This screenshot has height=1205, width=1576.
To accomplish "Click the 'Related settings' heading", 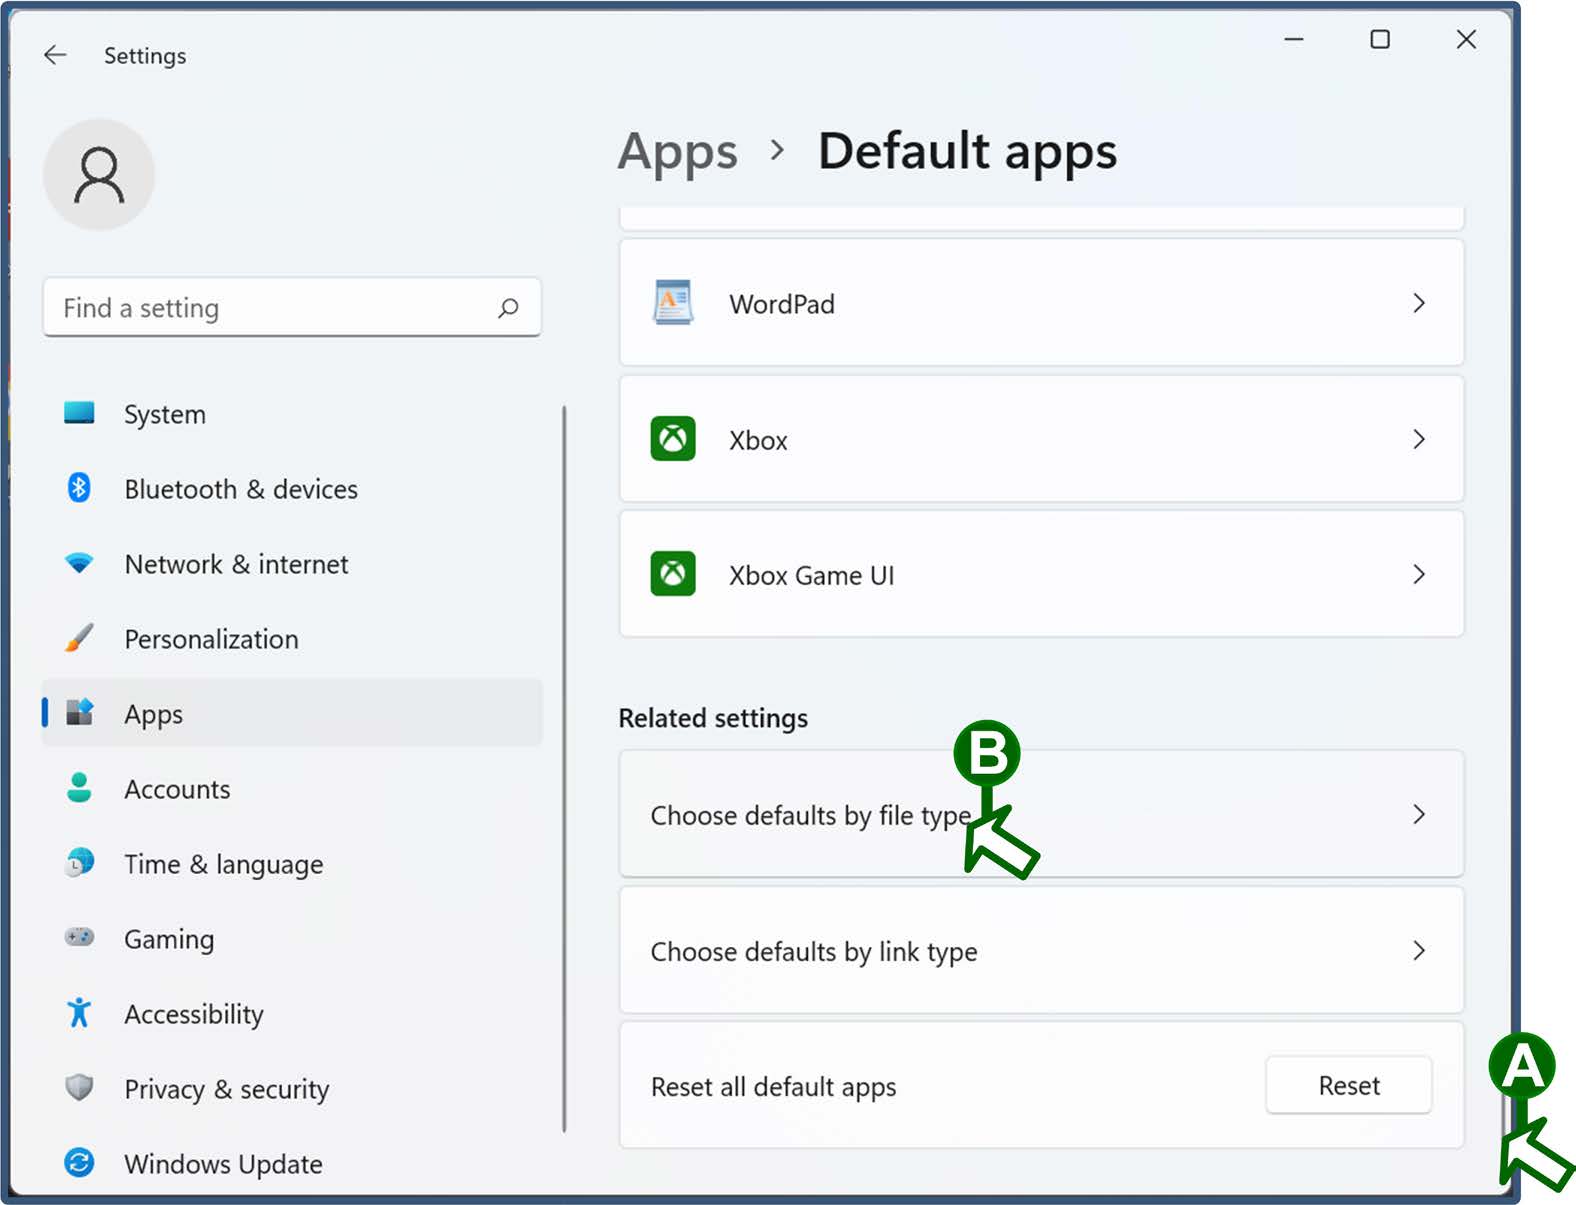I will coord(713,718).
